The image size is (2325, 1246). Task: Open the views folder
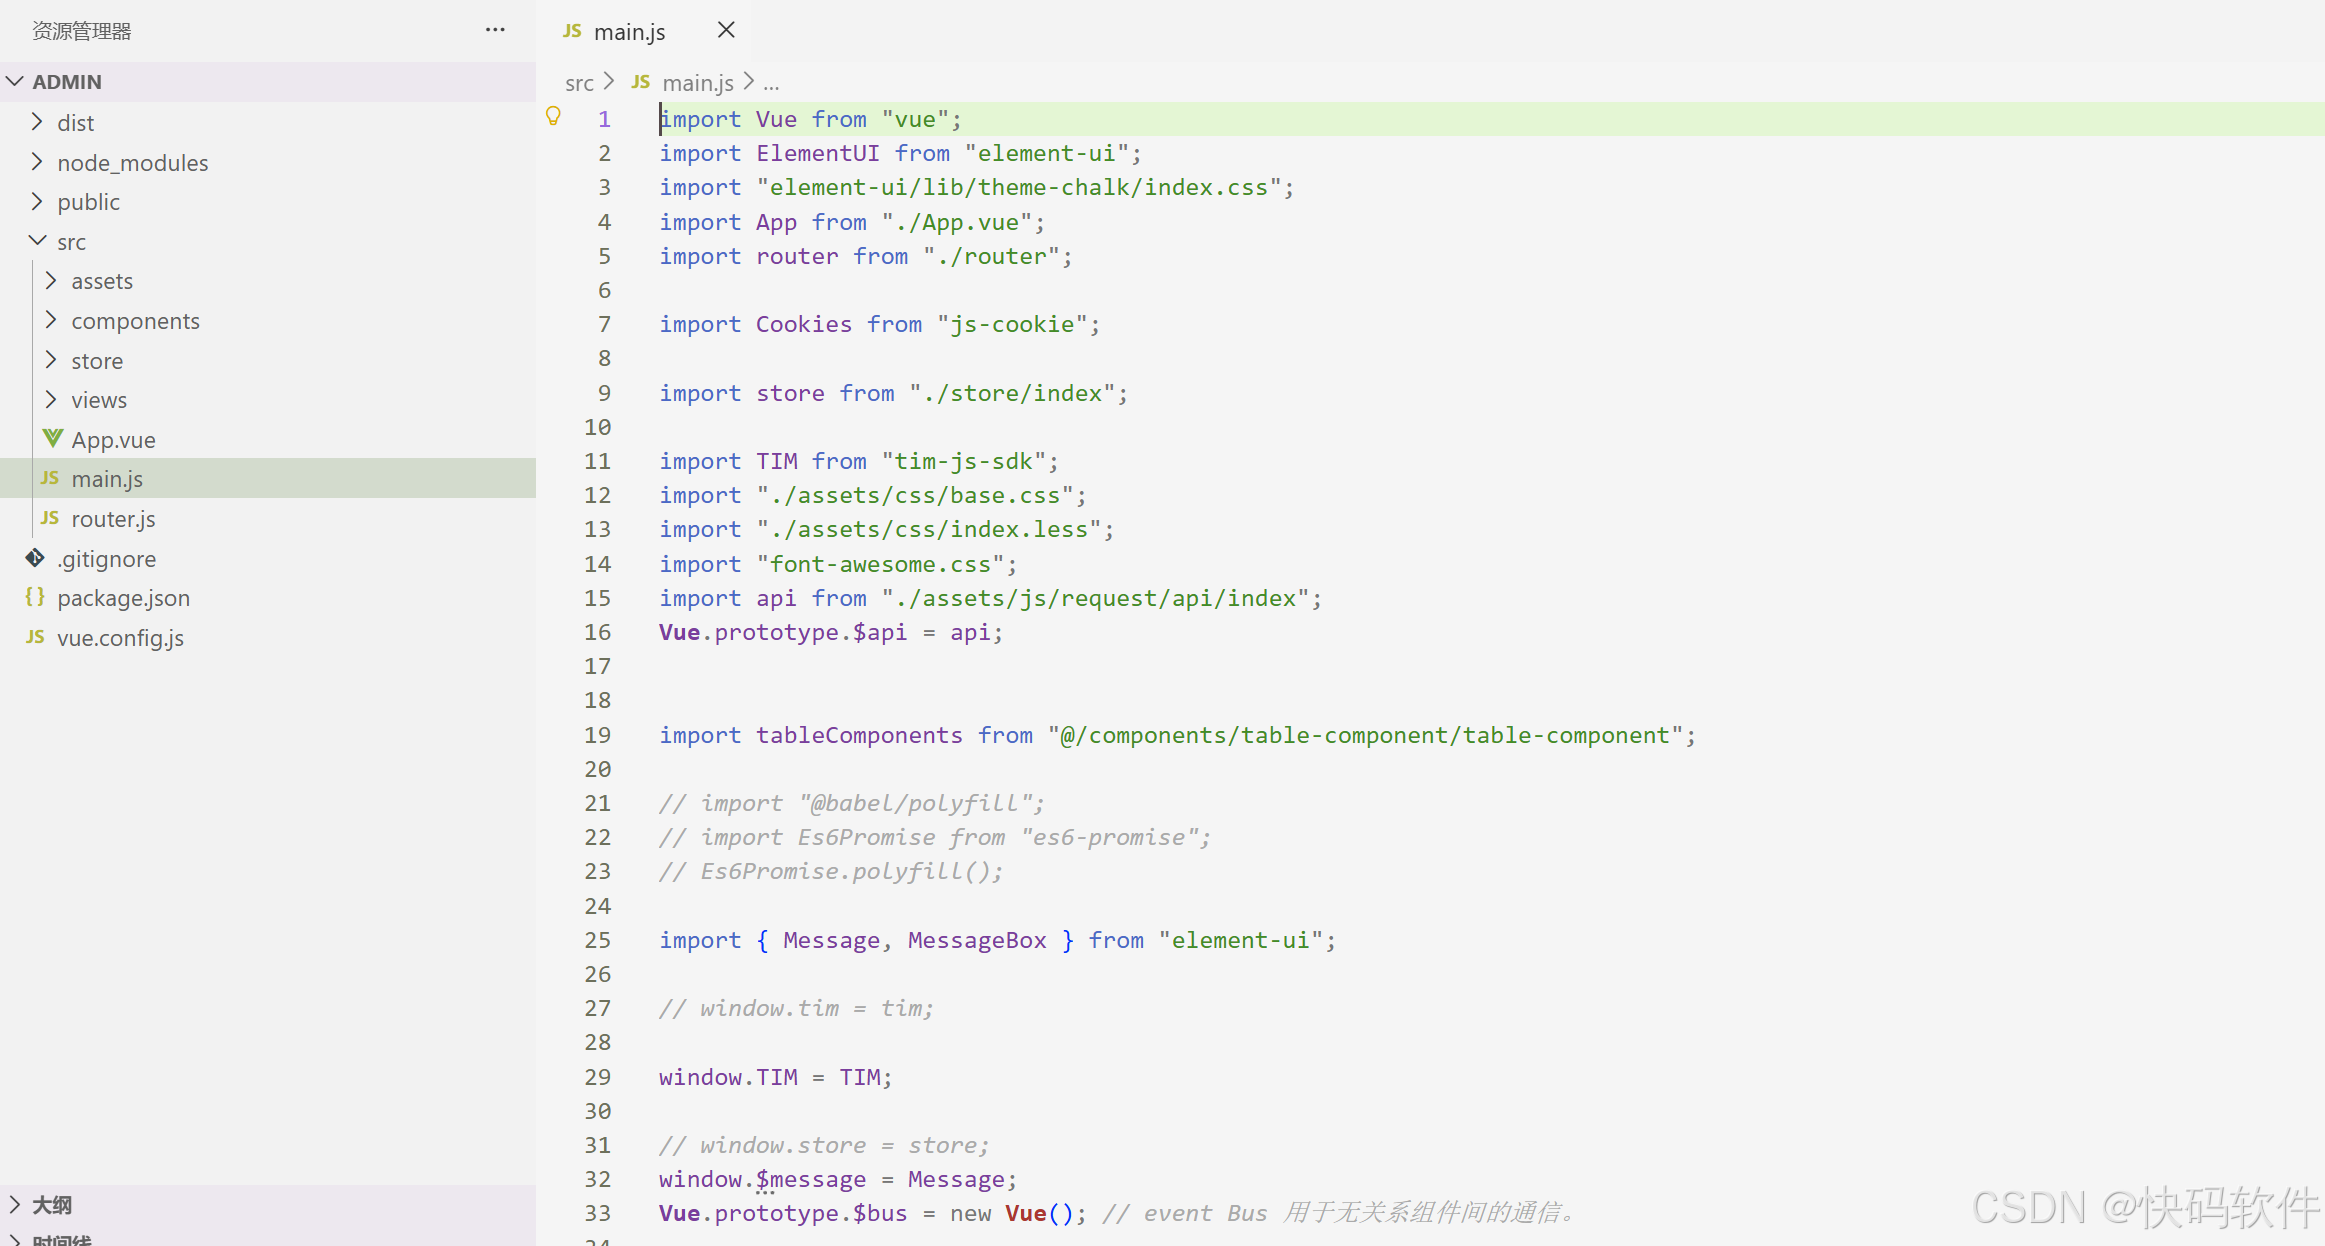click(x=99, y=400)
